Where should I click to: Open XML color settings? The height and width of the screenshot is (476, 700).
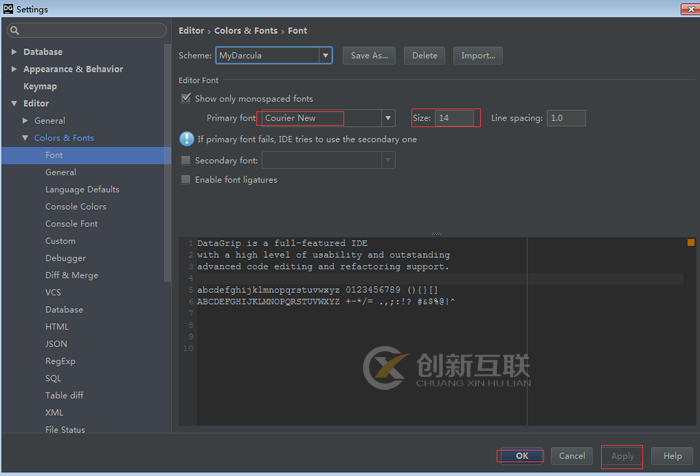coord(54,413)
